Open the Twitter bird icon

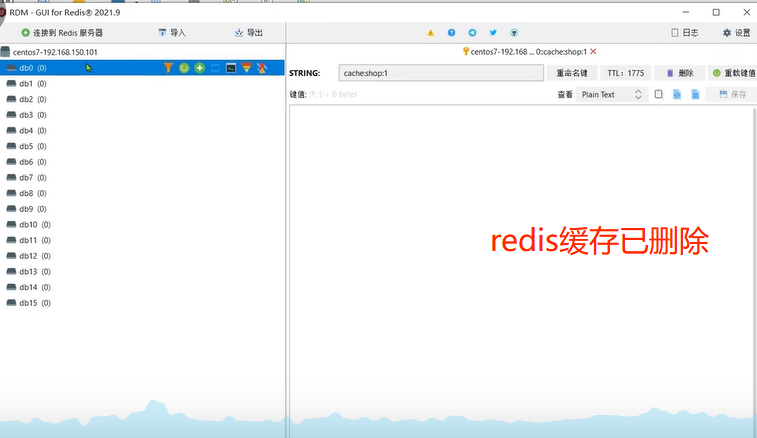point(493,33)
